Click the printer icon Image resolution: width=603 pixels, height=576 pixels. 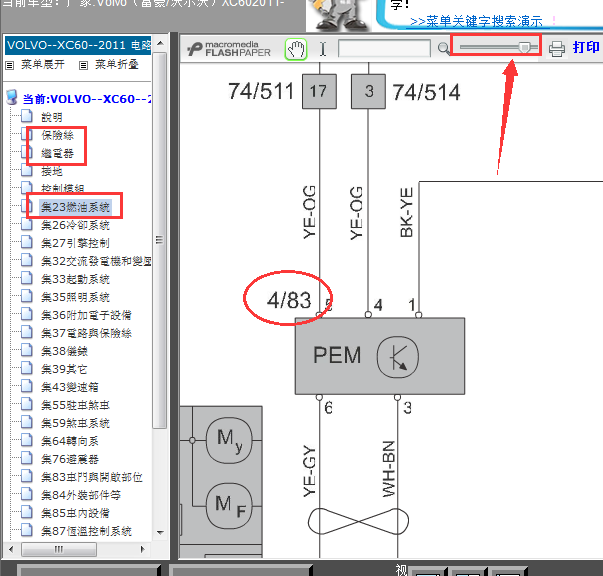556,48
